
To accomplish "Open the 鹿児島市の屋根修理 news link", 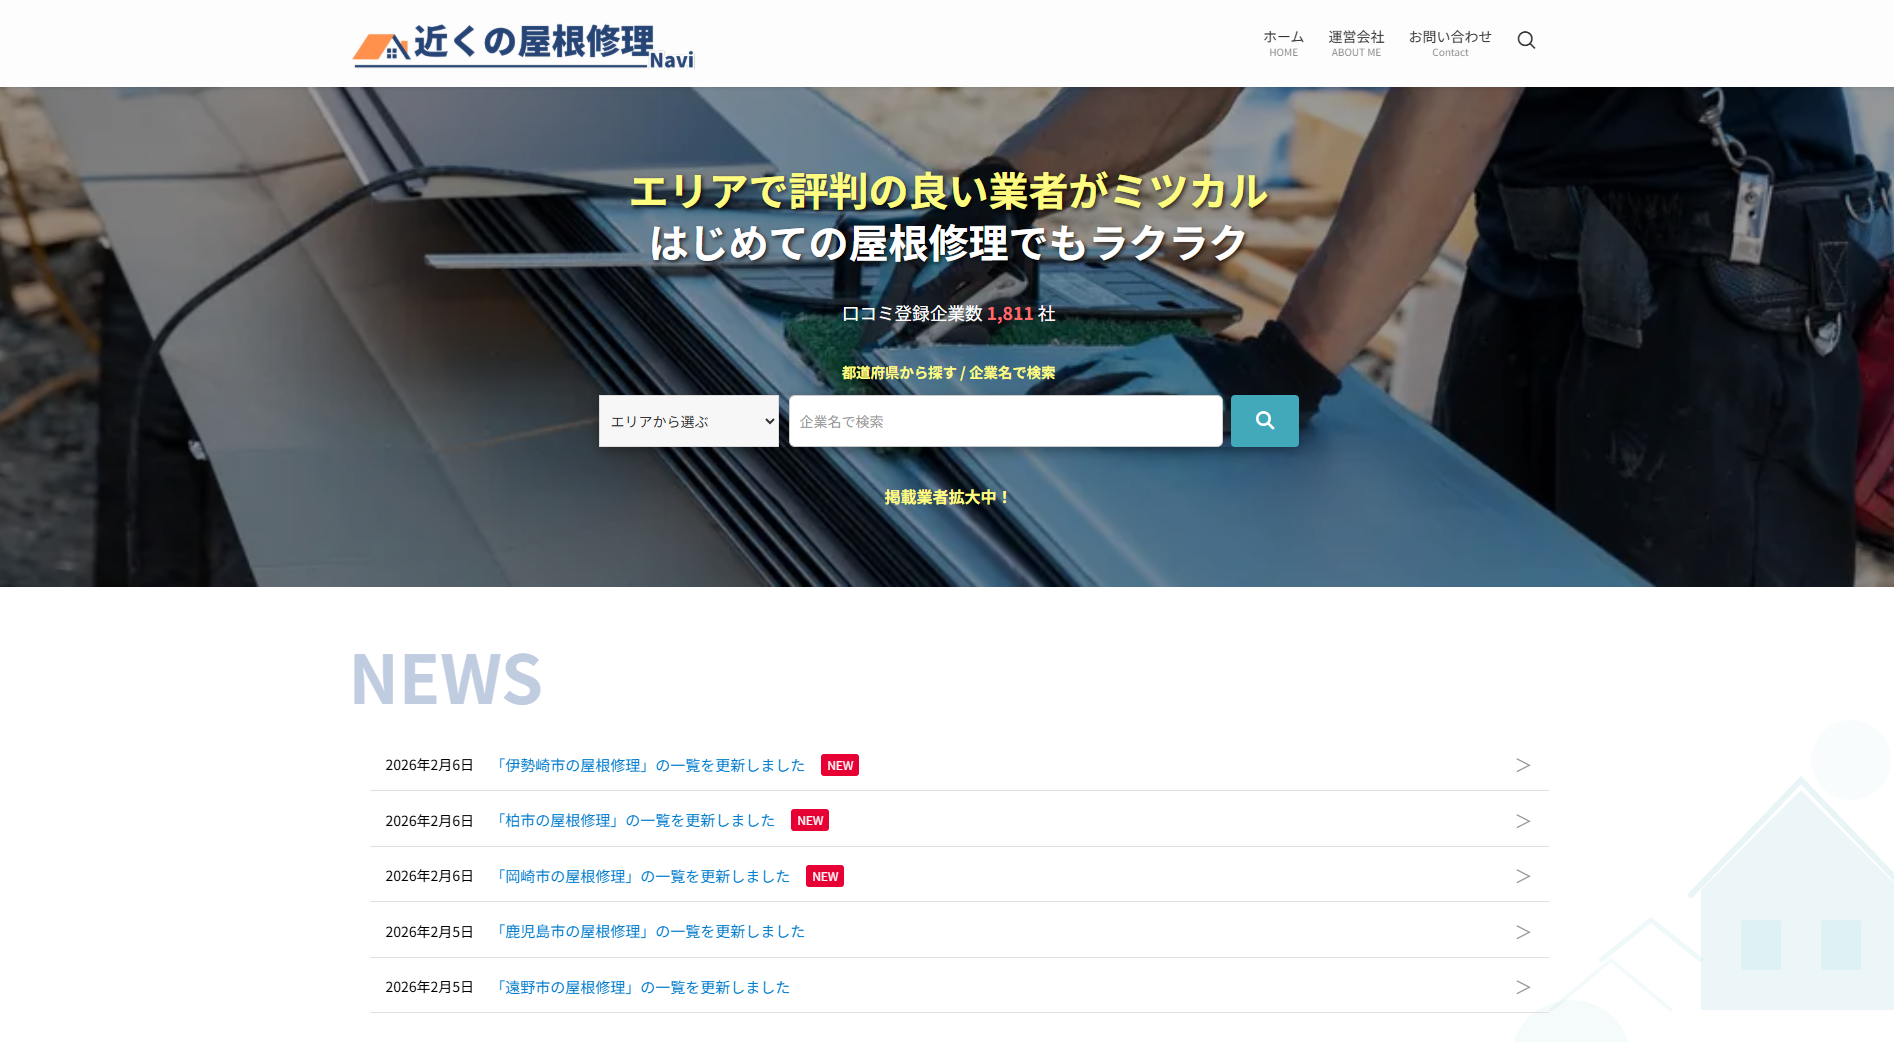I will [649, 931].
